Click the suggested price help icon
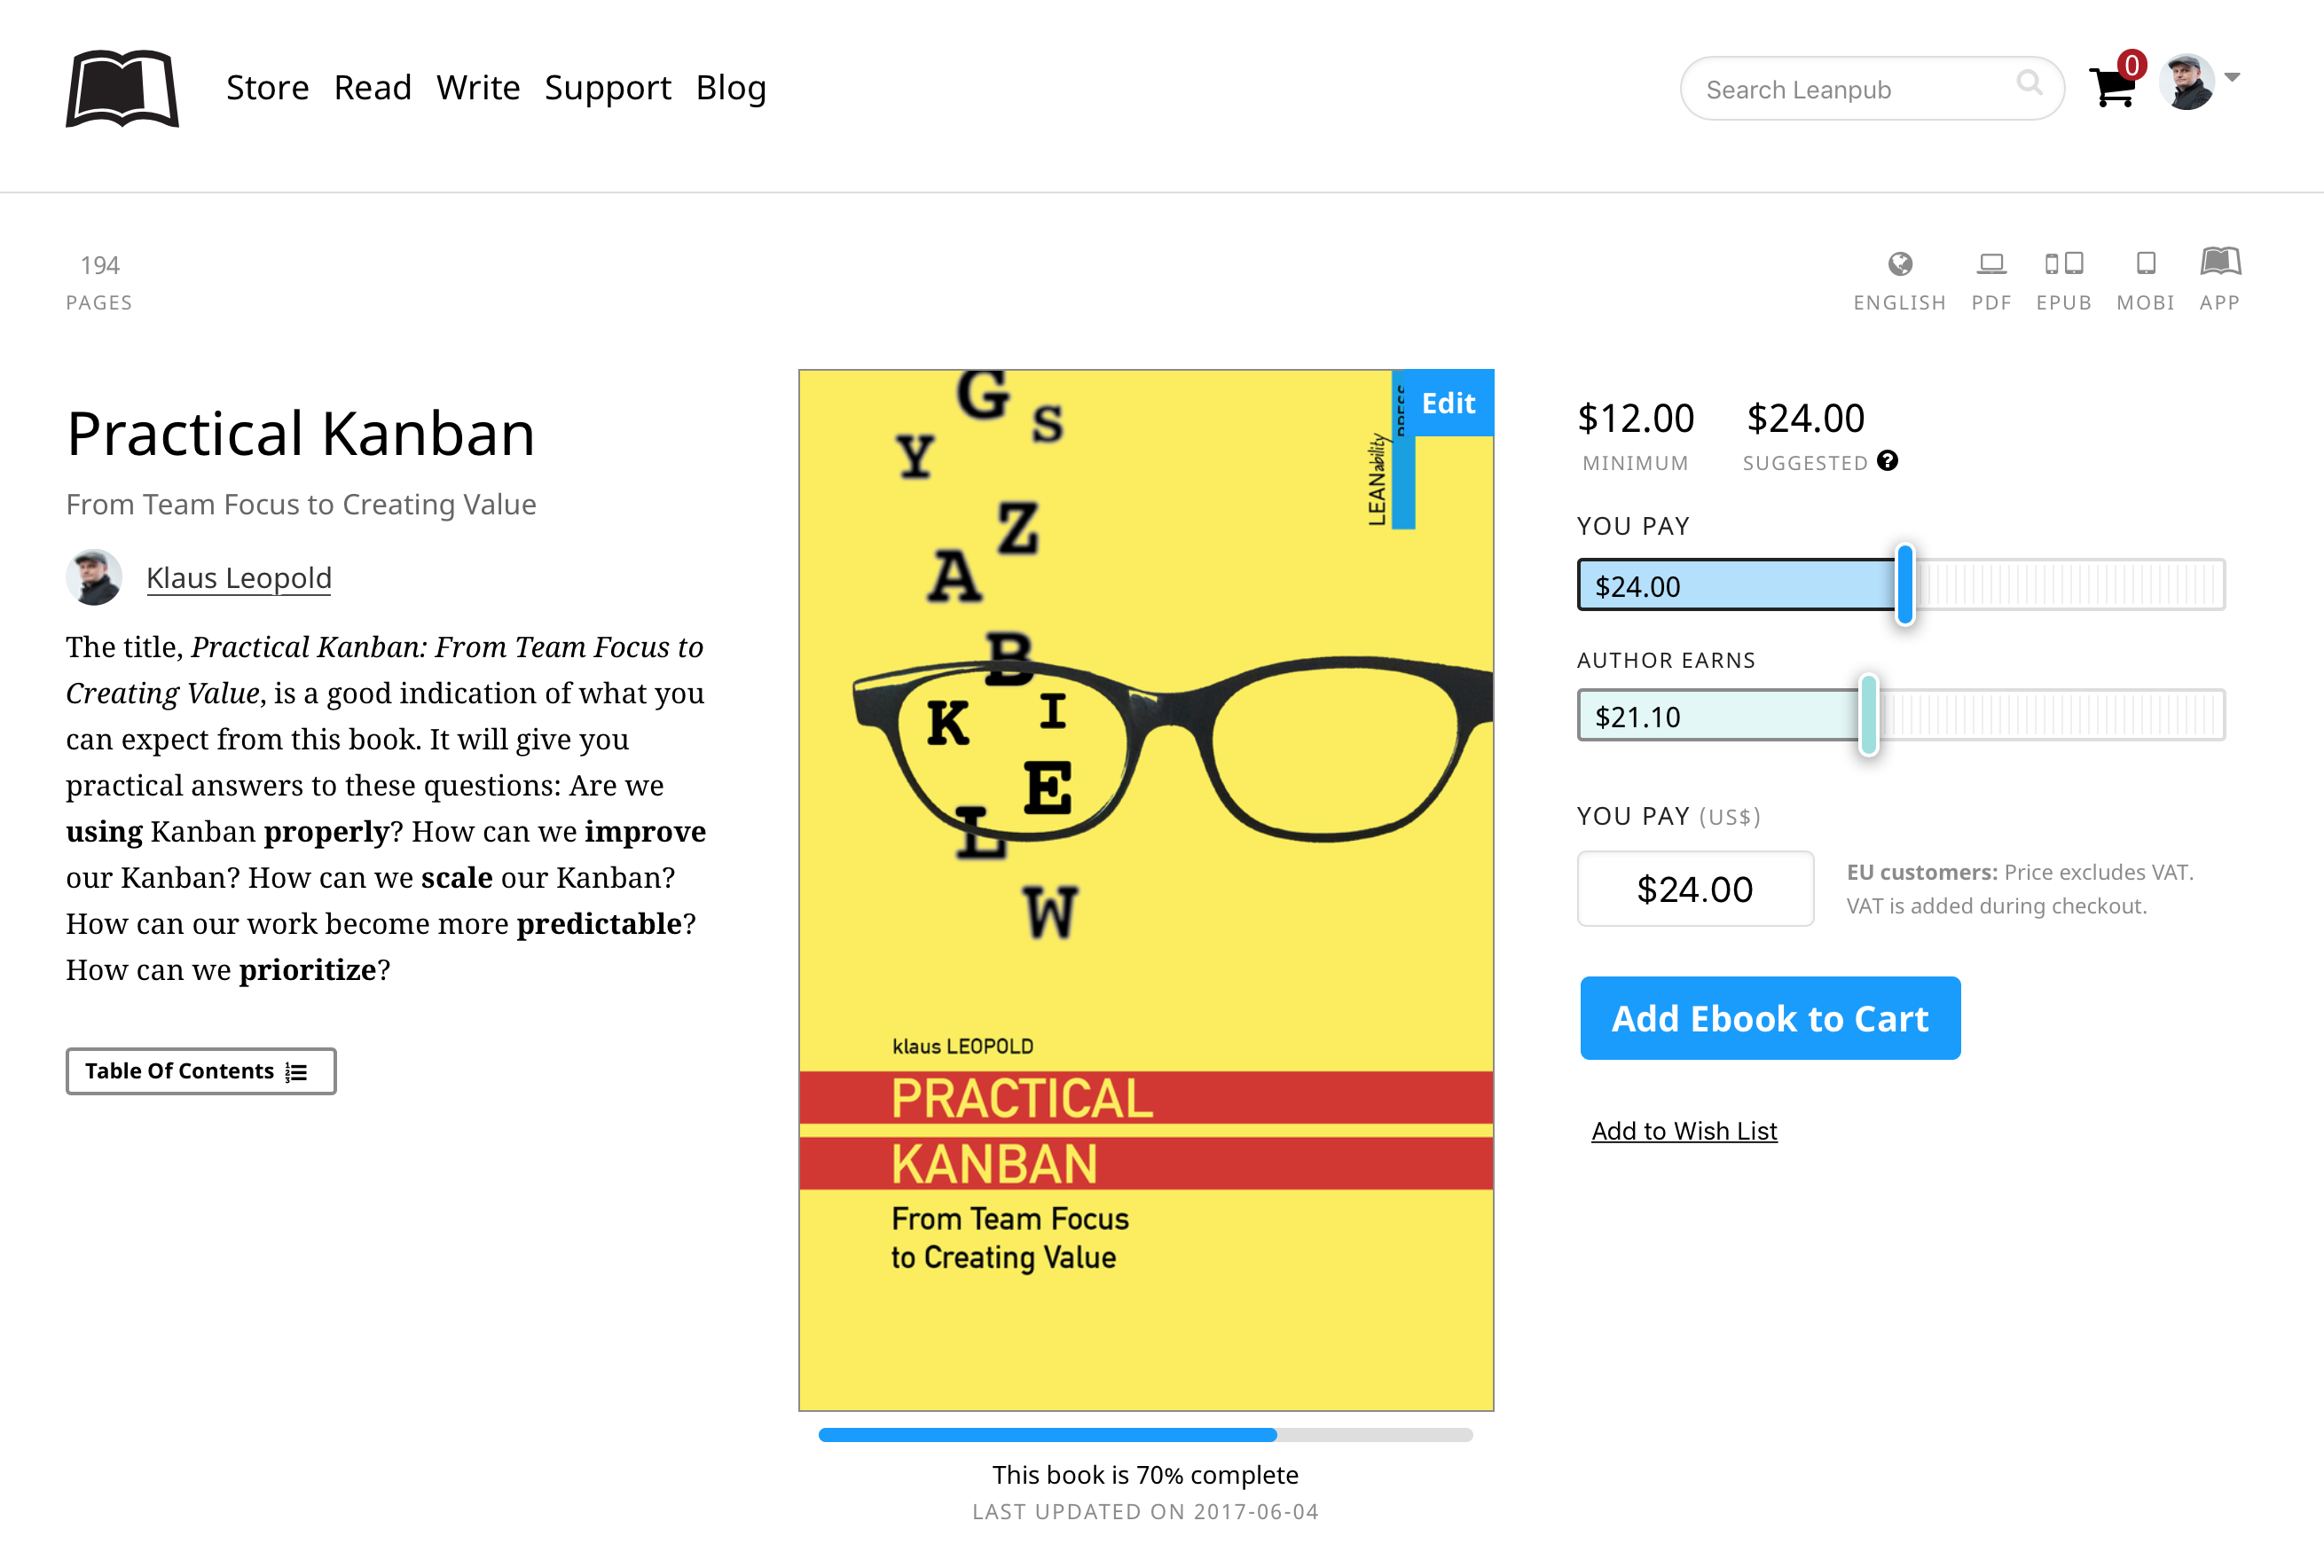This screenshot has height=1568, width=2324. [1888, 461]
